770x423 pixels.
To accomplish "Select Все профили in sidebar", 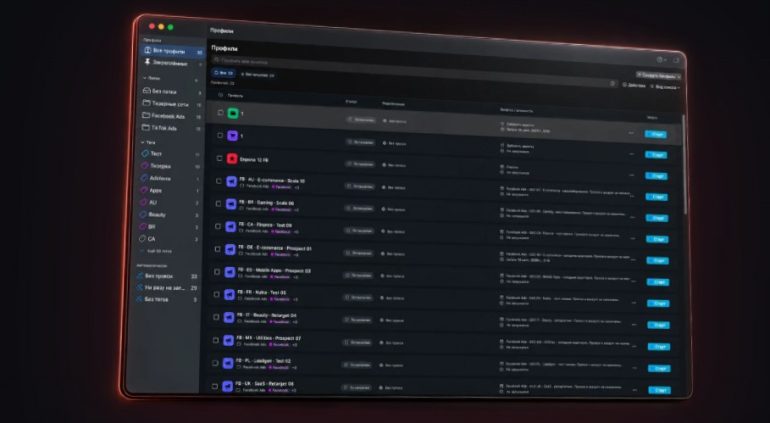I will (172, 51).
